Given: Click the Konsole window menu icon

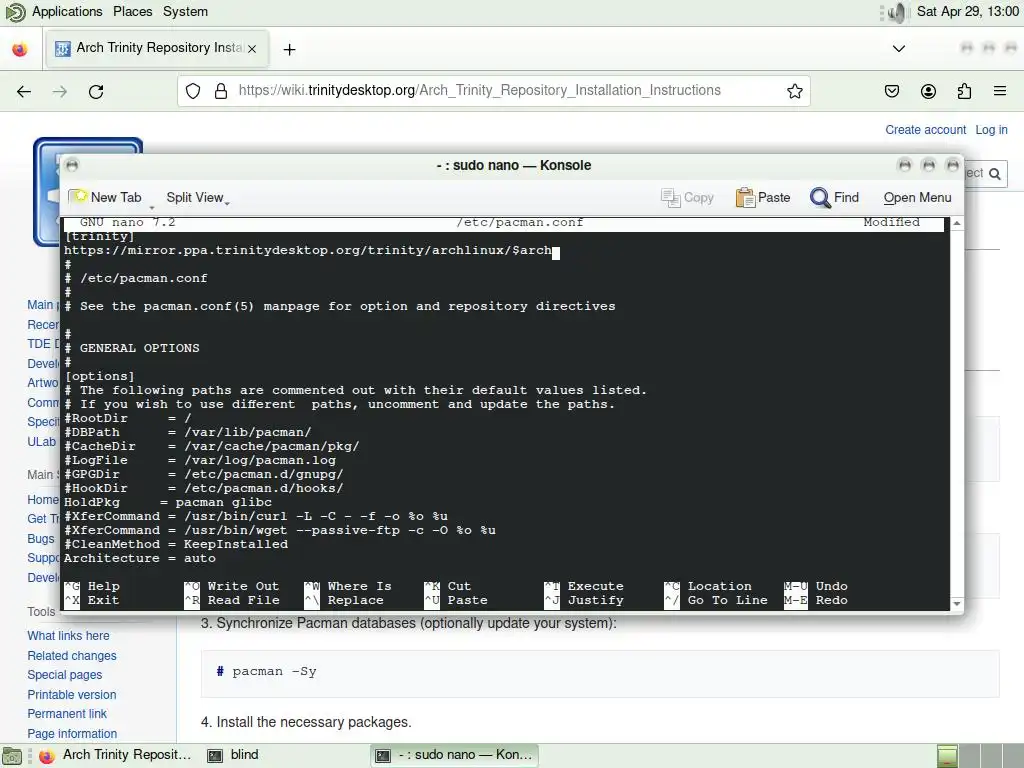Looking at the screenshot, I should [72, 165].
